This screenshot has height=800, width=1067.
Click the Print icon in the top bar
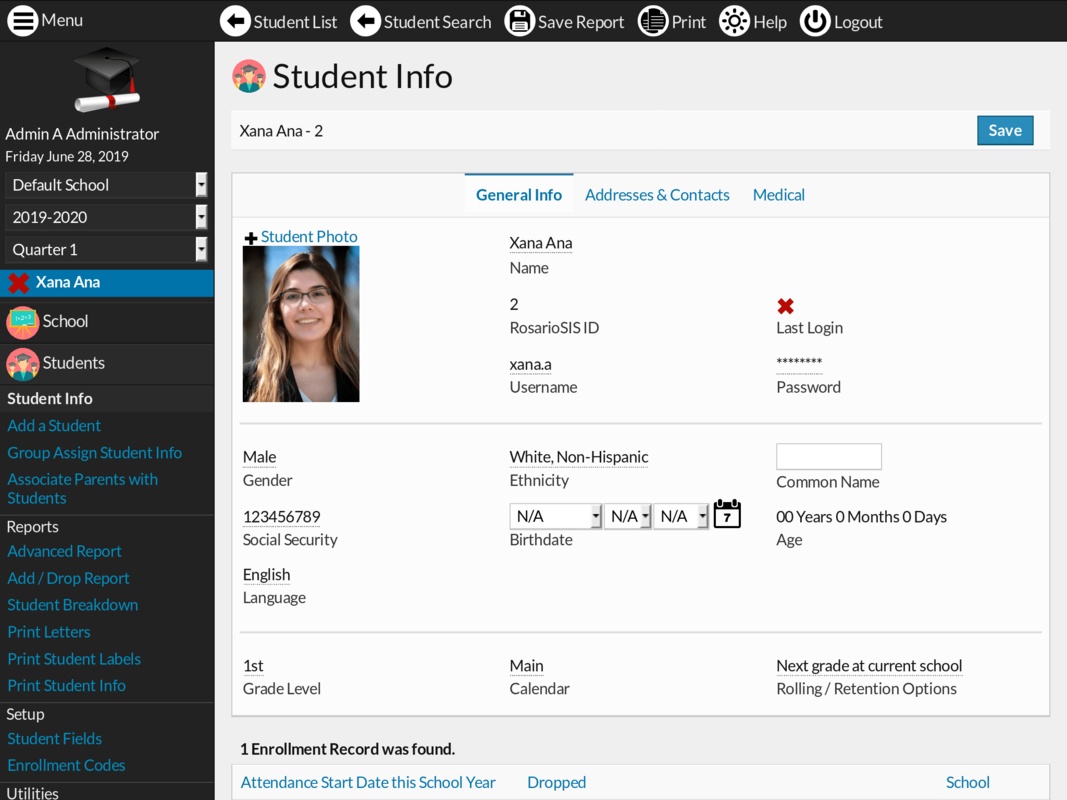(653, 21)
